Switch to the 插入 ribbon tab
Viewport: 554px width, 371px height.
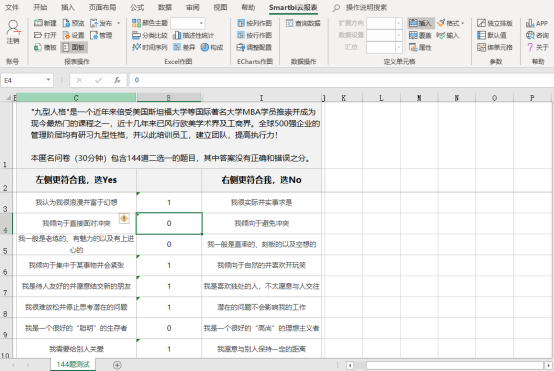[67, 7]
